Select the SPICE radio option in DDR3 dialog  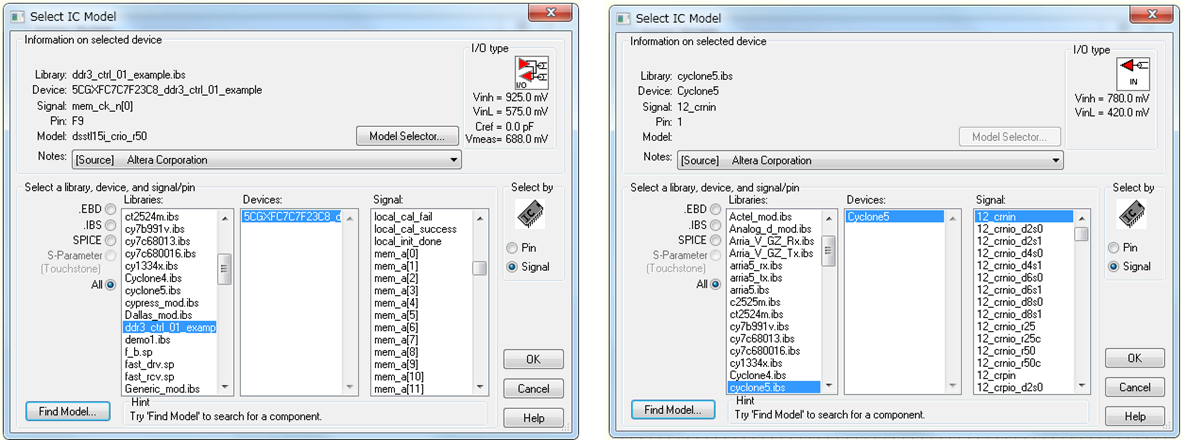pos(110,240)
